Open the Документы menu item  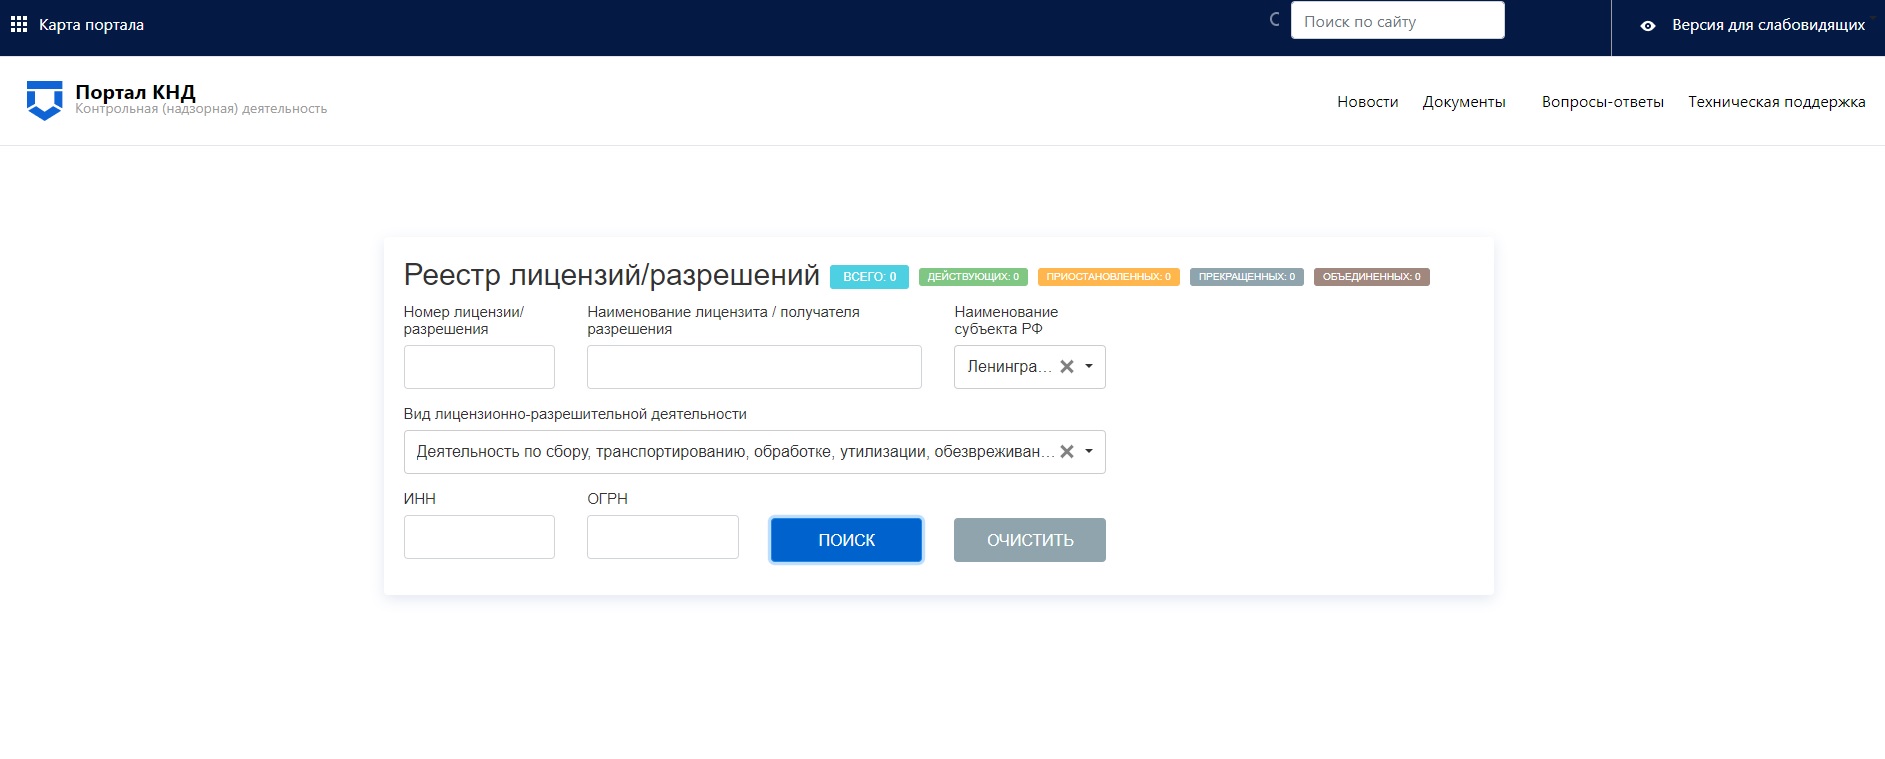[1463, 102]
